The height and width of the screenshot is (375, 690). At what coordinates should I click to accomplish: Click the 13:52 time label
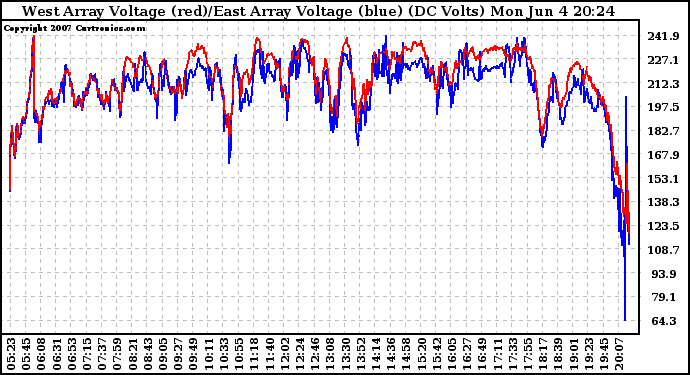361,354
